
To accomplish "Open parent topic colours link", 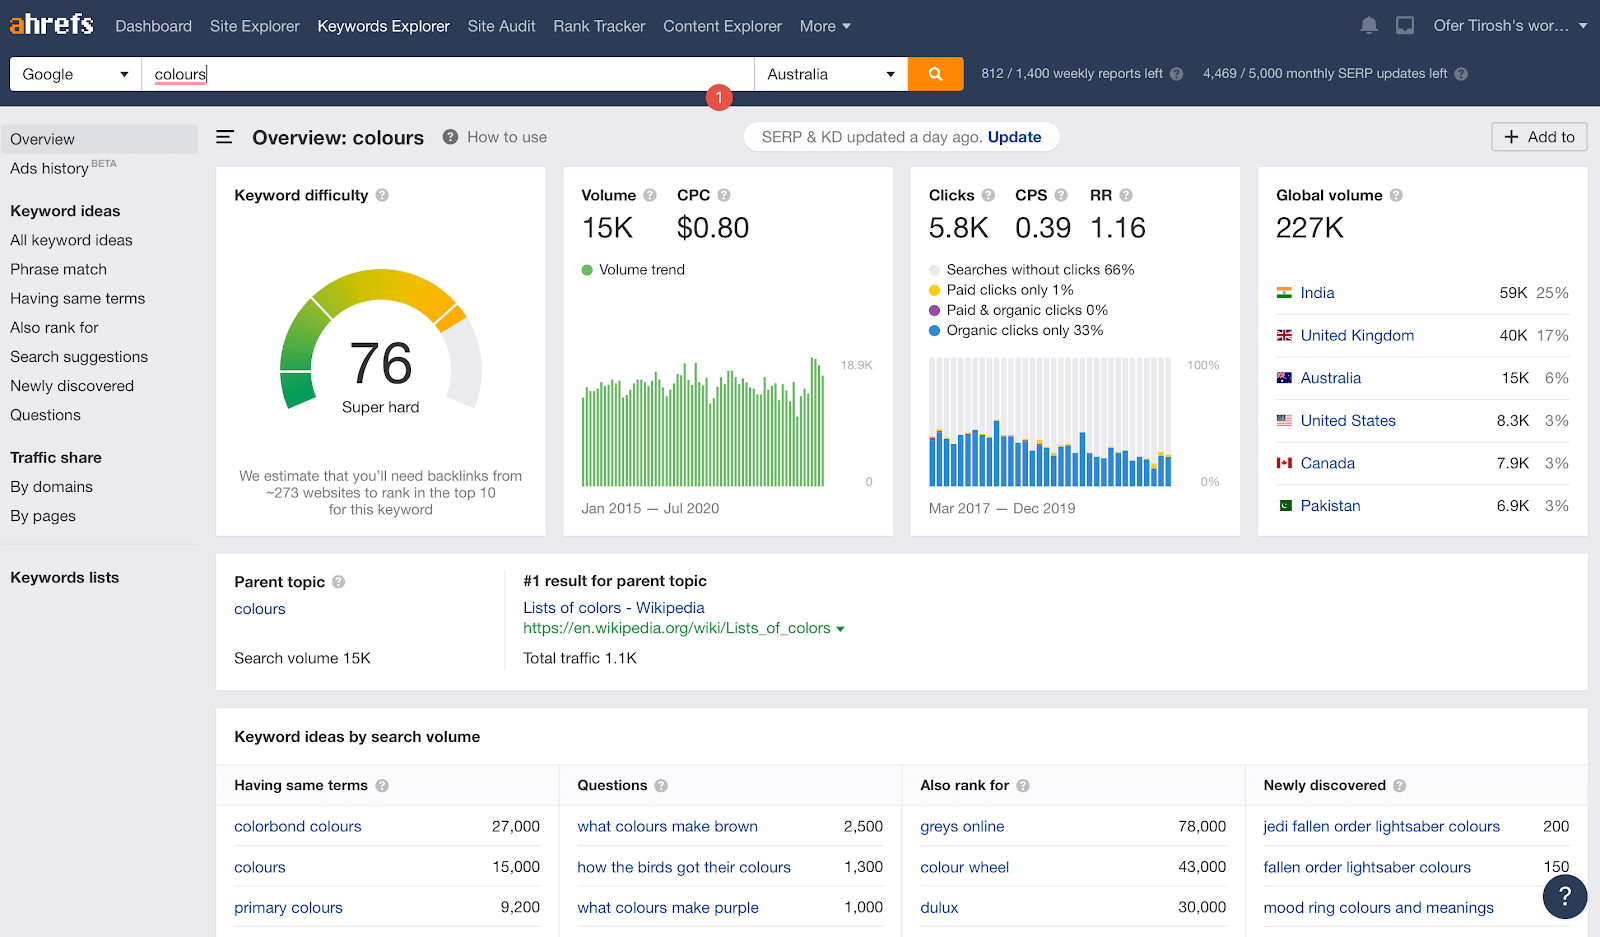I will (x=260, y=609).
